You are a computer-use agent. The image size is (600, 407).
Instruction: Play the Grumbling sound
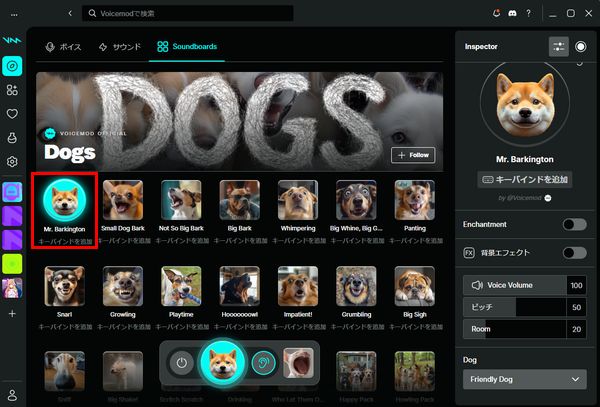pyautogui.click(x=356, y=286)
